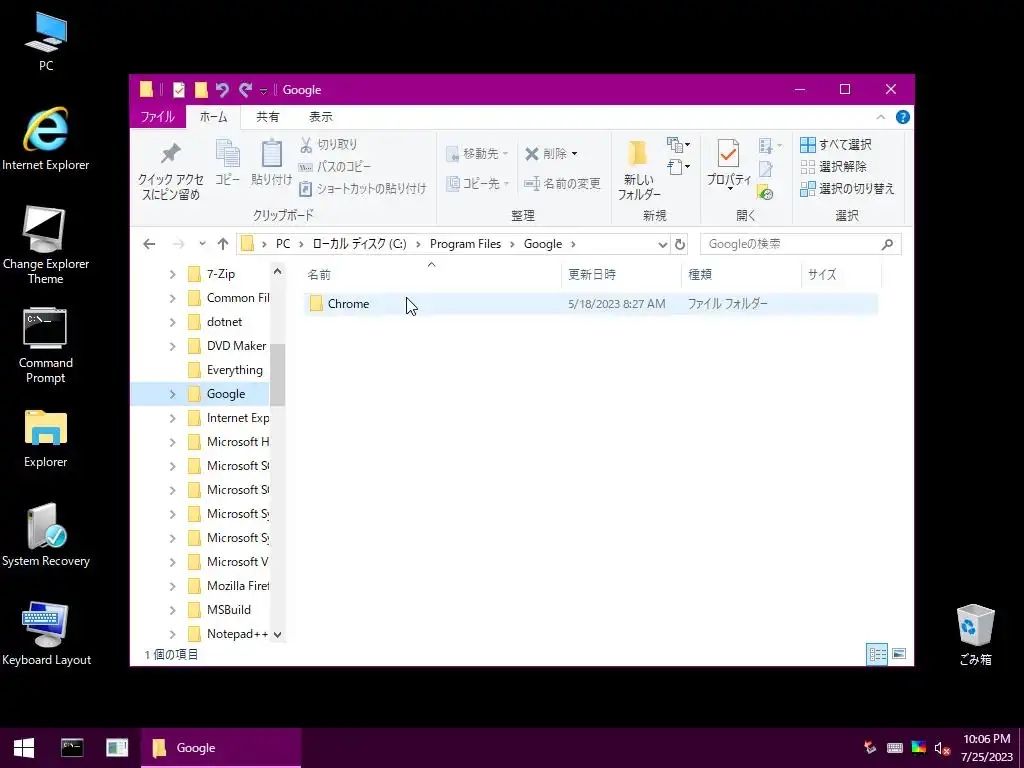Switch to the Home (ホーム) tab
This screenshot has width=1024, height=768.
point(214,117)
